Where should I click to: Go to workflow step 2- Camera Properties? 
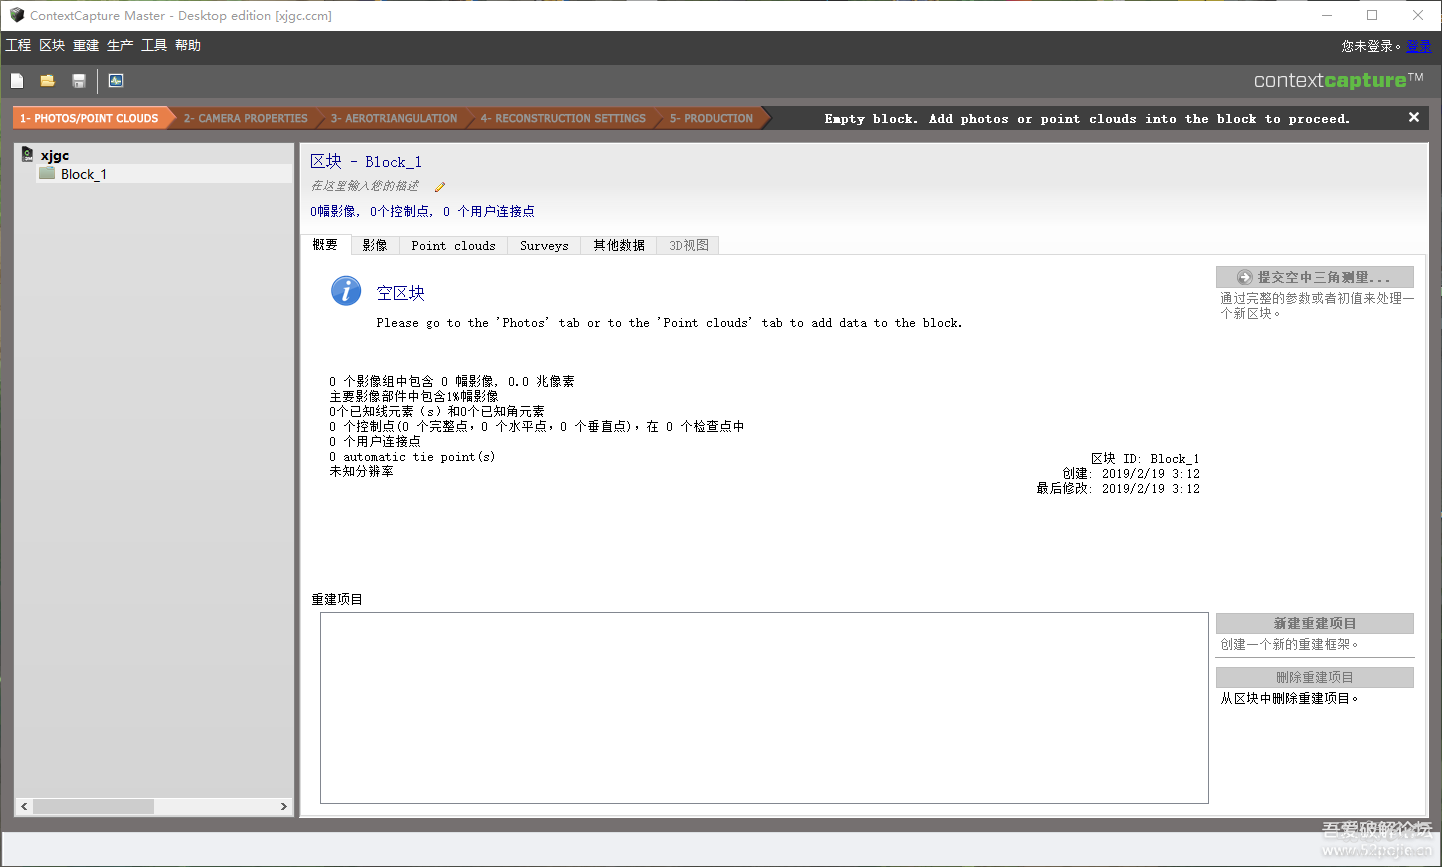coord(245,118)
